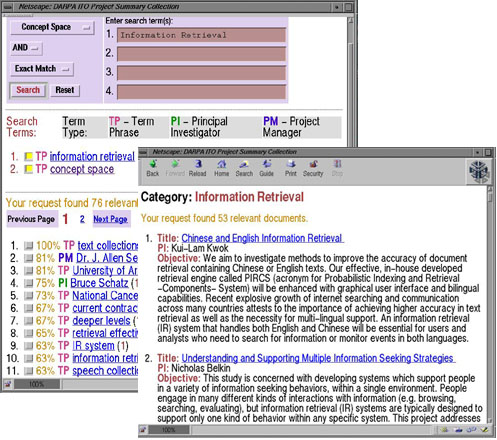Click 'Your request found 53 relevant documents' text

click(224, 218)
